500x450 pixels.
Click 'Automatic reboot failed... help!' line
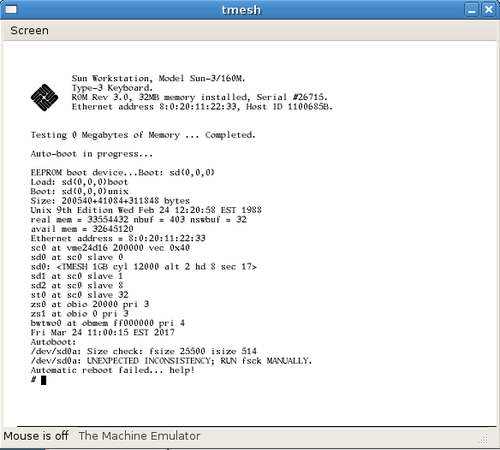113,370
